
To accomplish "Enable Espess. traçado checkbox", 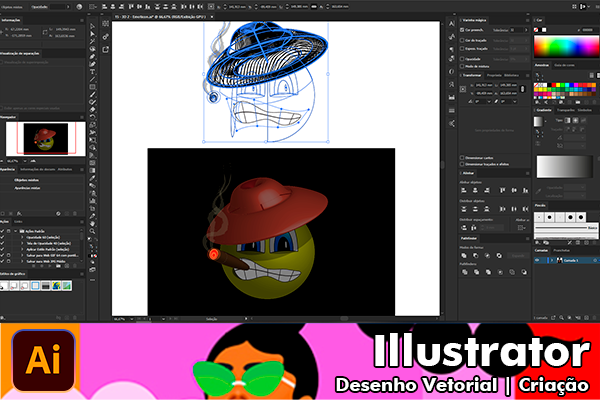I will point(462,49).
